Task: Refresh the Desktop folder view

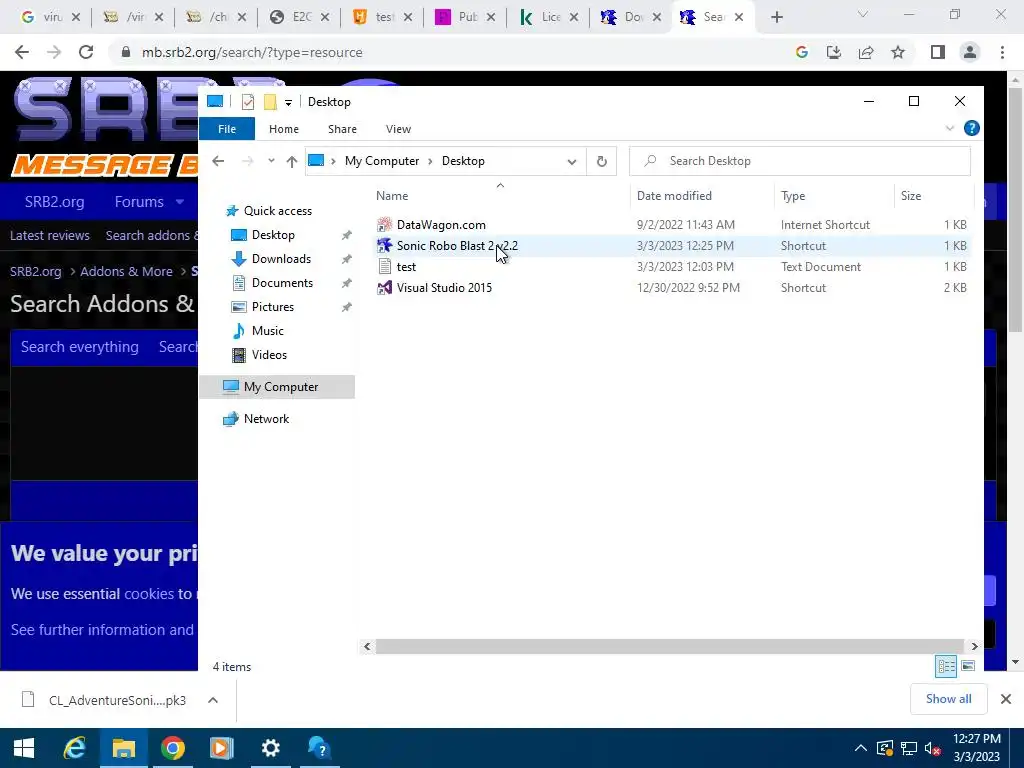Action: [601, 161]
